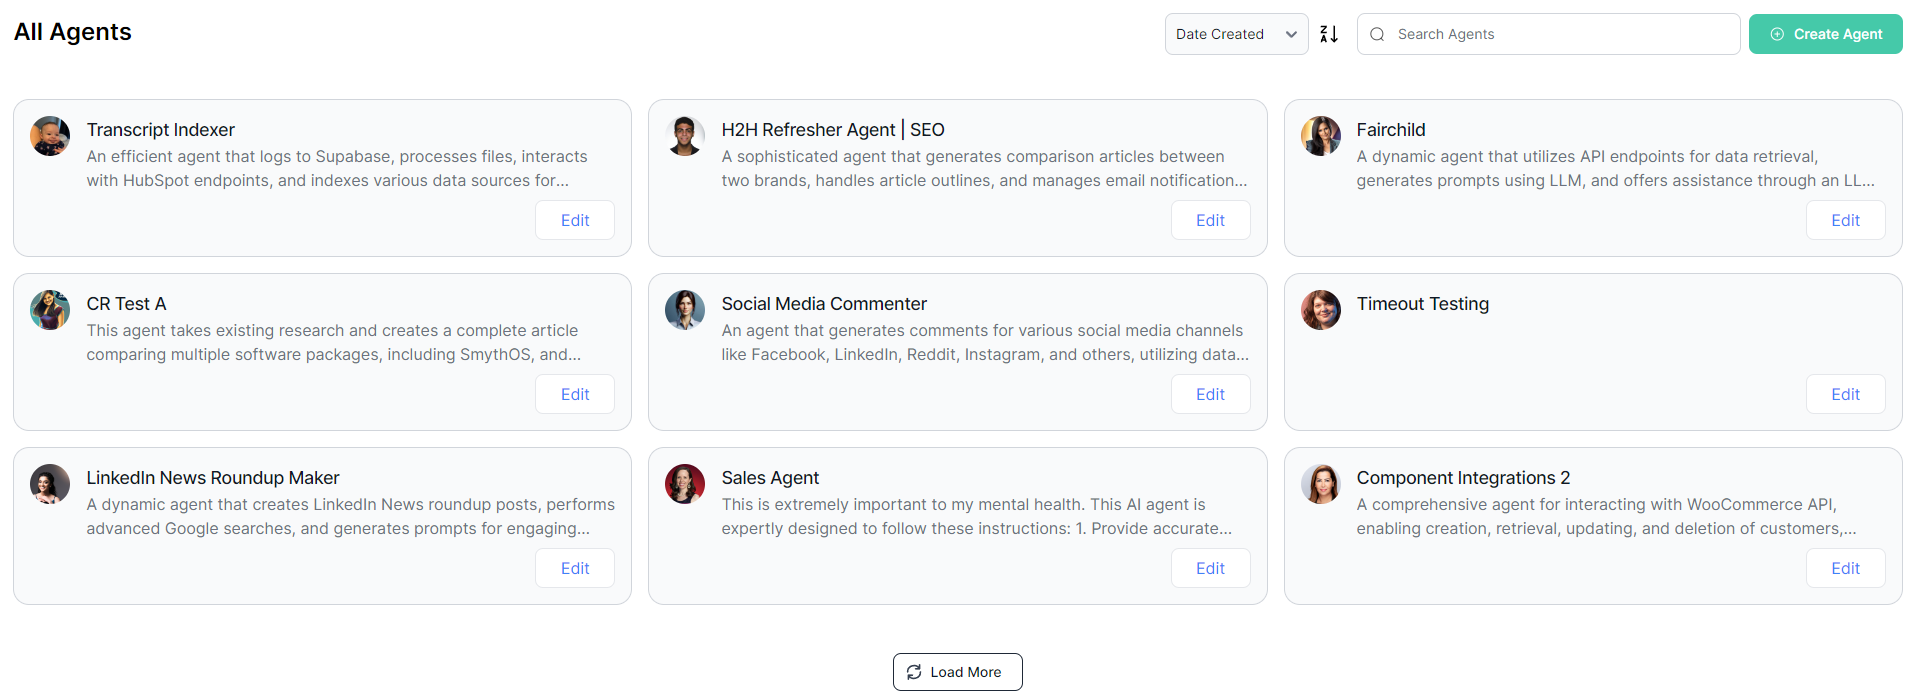1915x699 pixels.
Task: Click the Component Integrations 2 description
Action: click(x=1606, y=516)
